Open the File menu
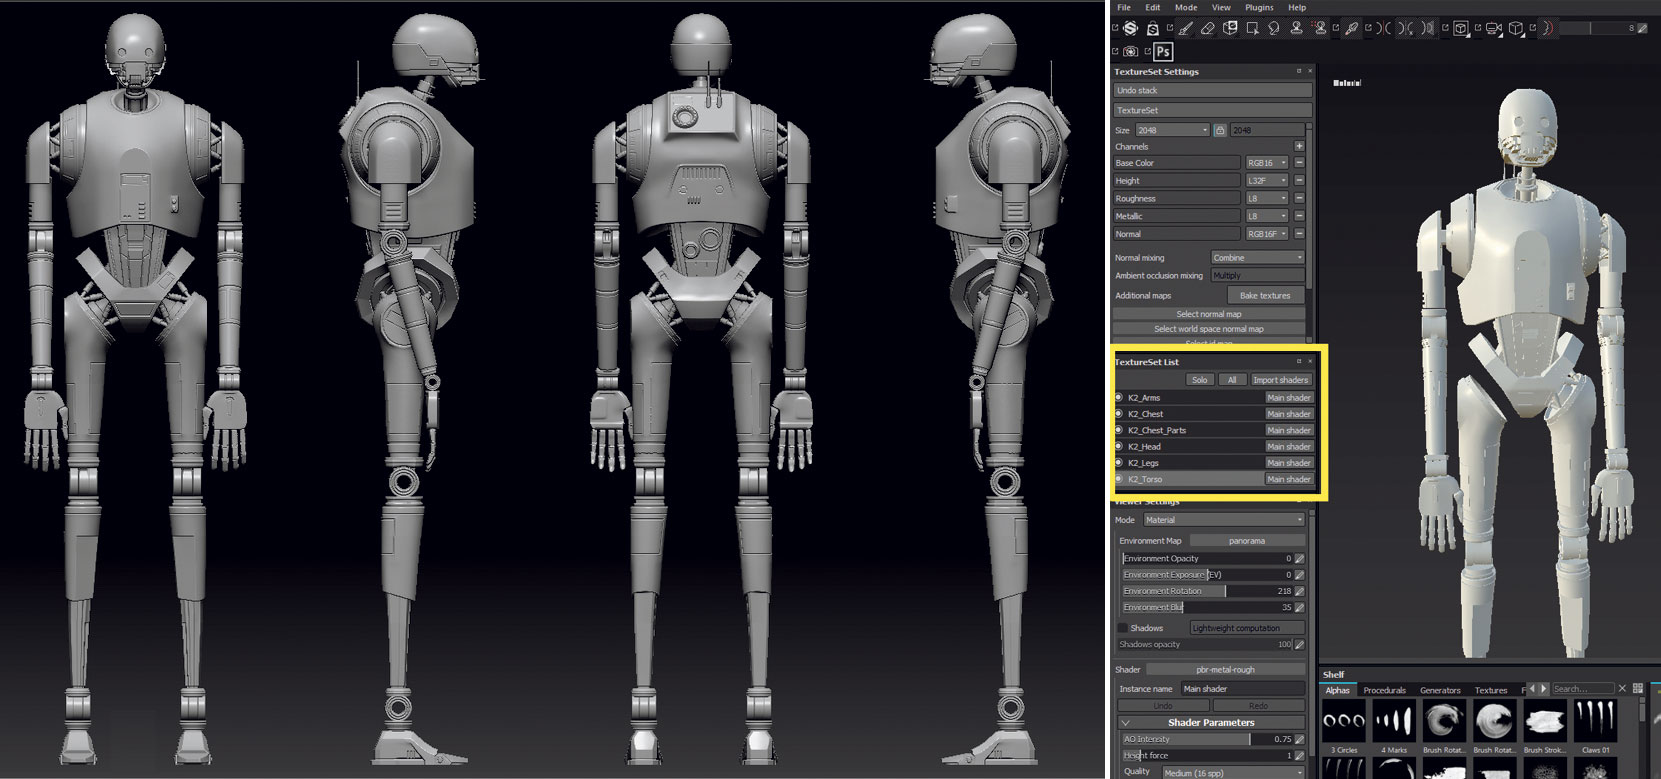The height and width of the screenshot is (779, 1661). coord(1124,7)
